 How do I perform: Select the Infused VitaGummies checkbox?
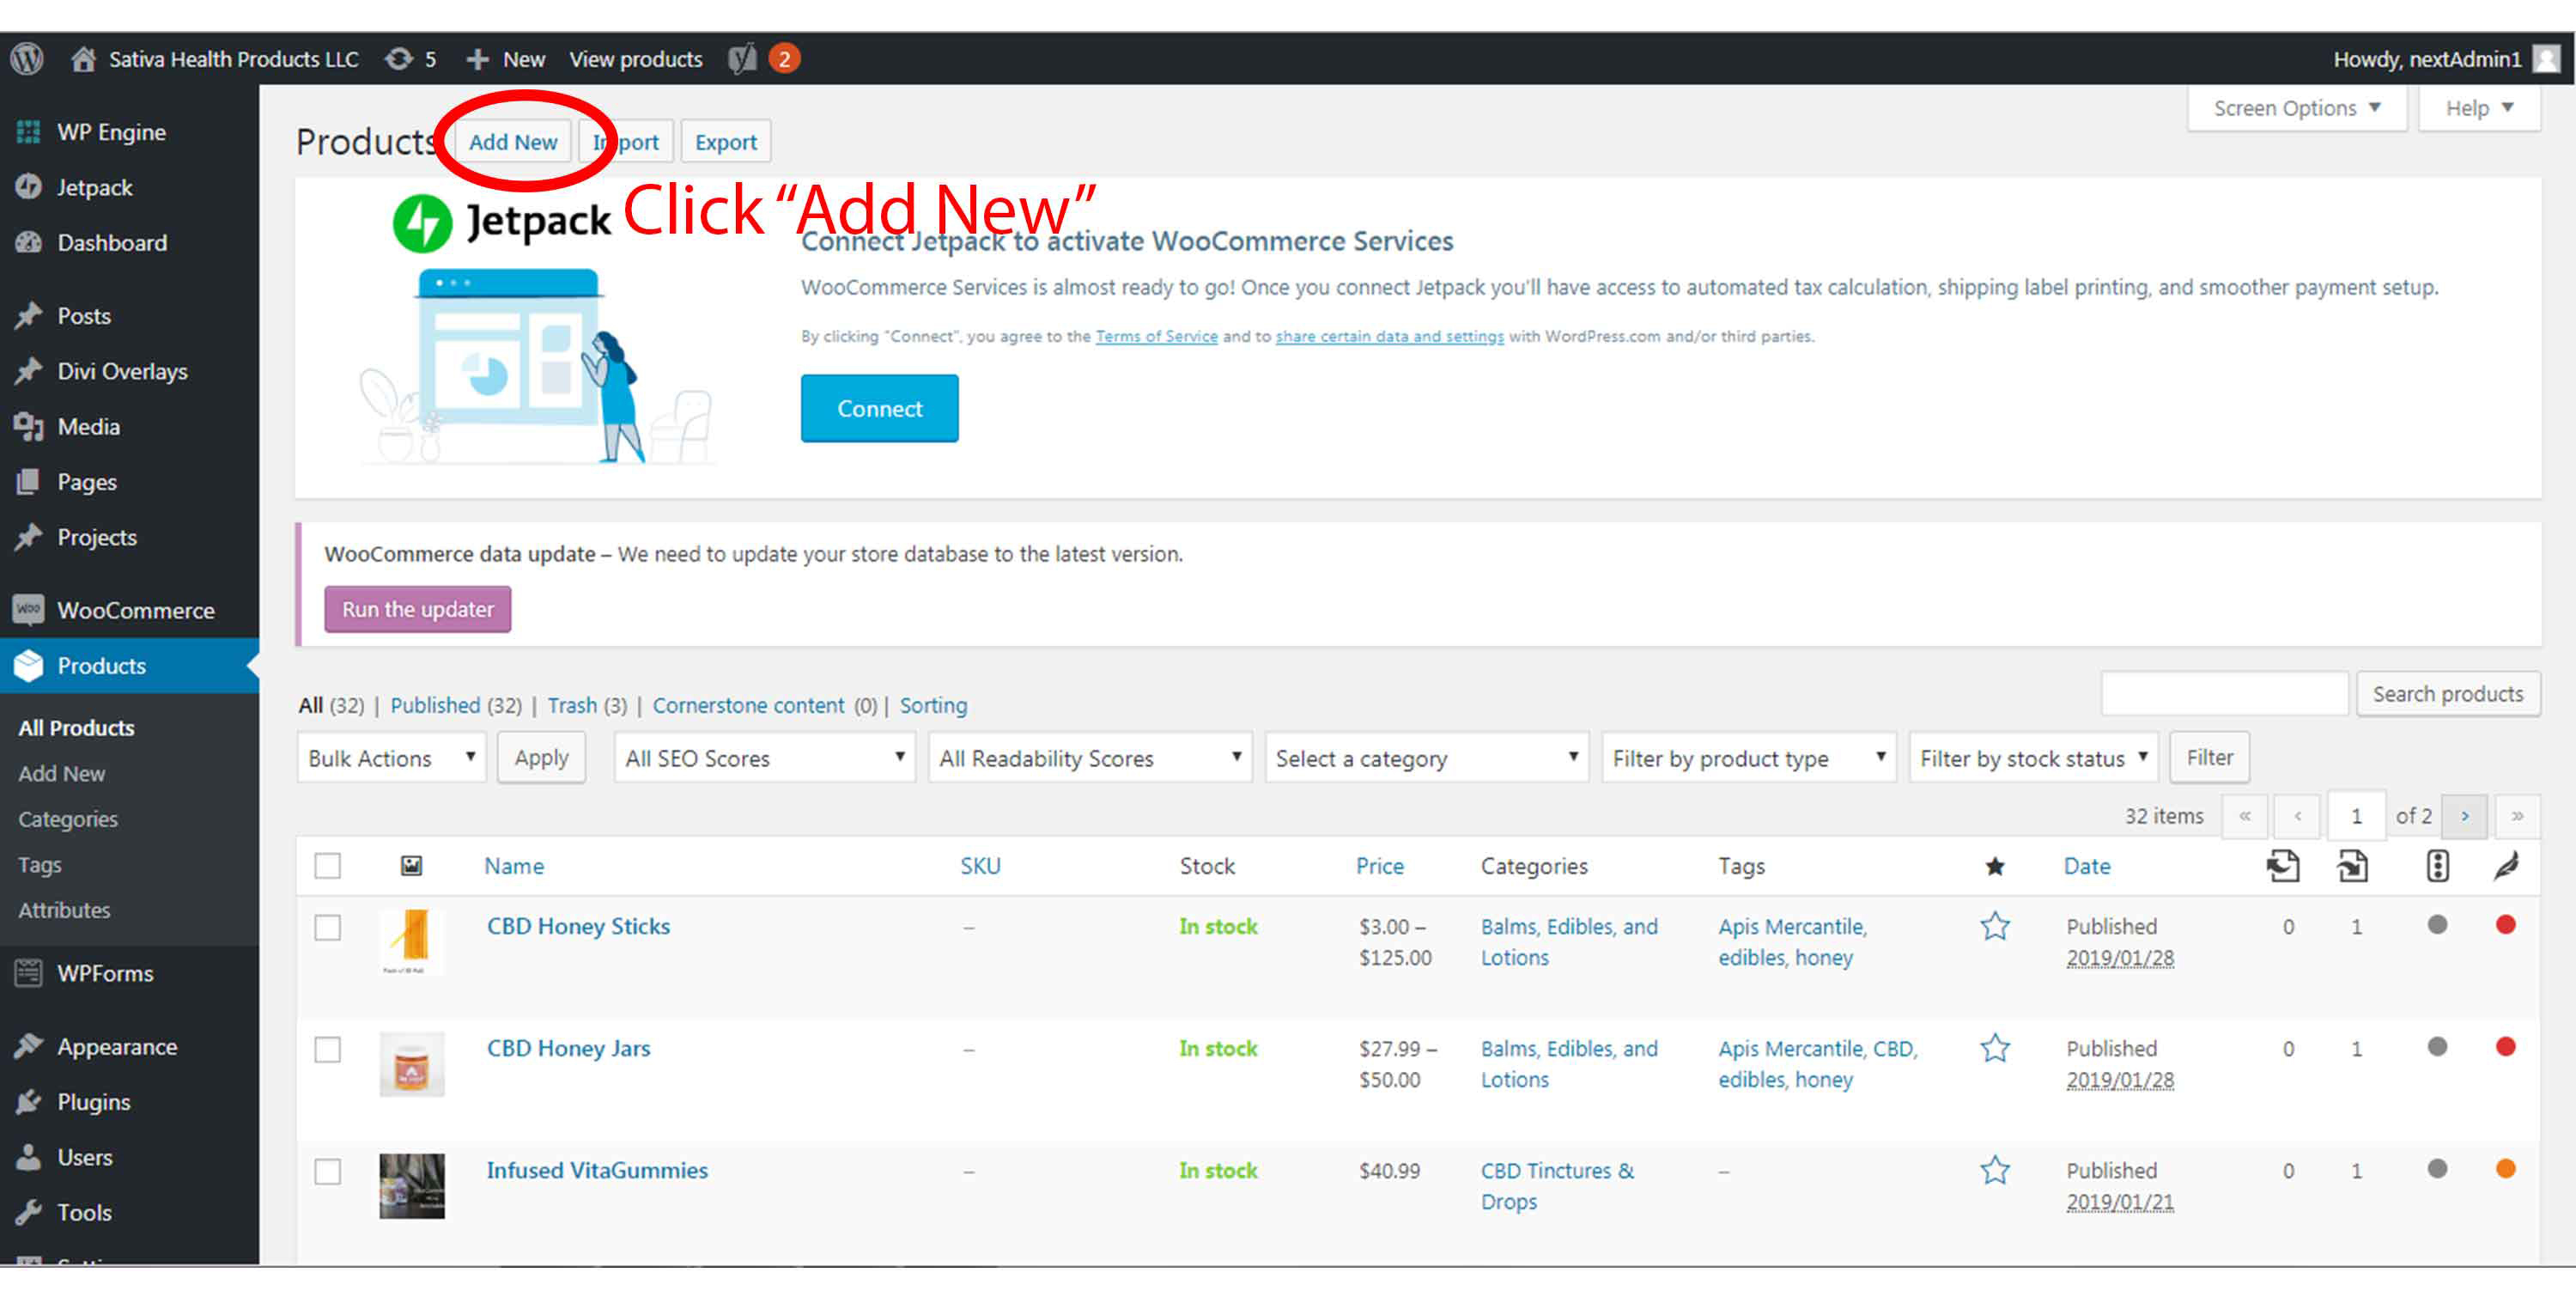coord(328,1171)
